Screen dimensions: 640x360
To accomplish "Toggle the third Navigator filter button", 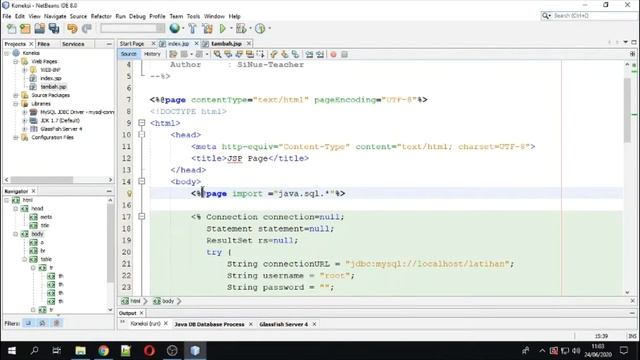I will coord(57,323).
